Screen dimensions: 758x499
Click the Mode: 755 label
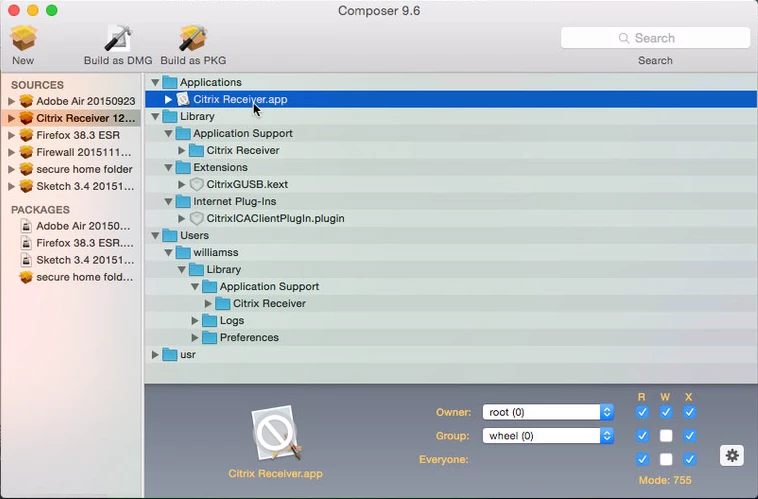coord(665,480)
